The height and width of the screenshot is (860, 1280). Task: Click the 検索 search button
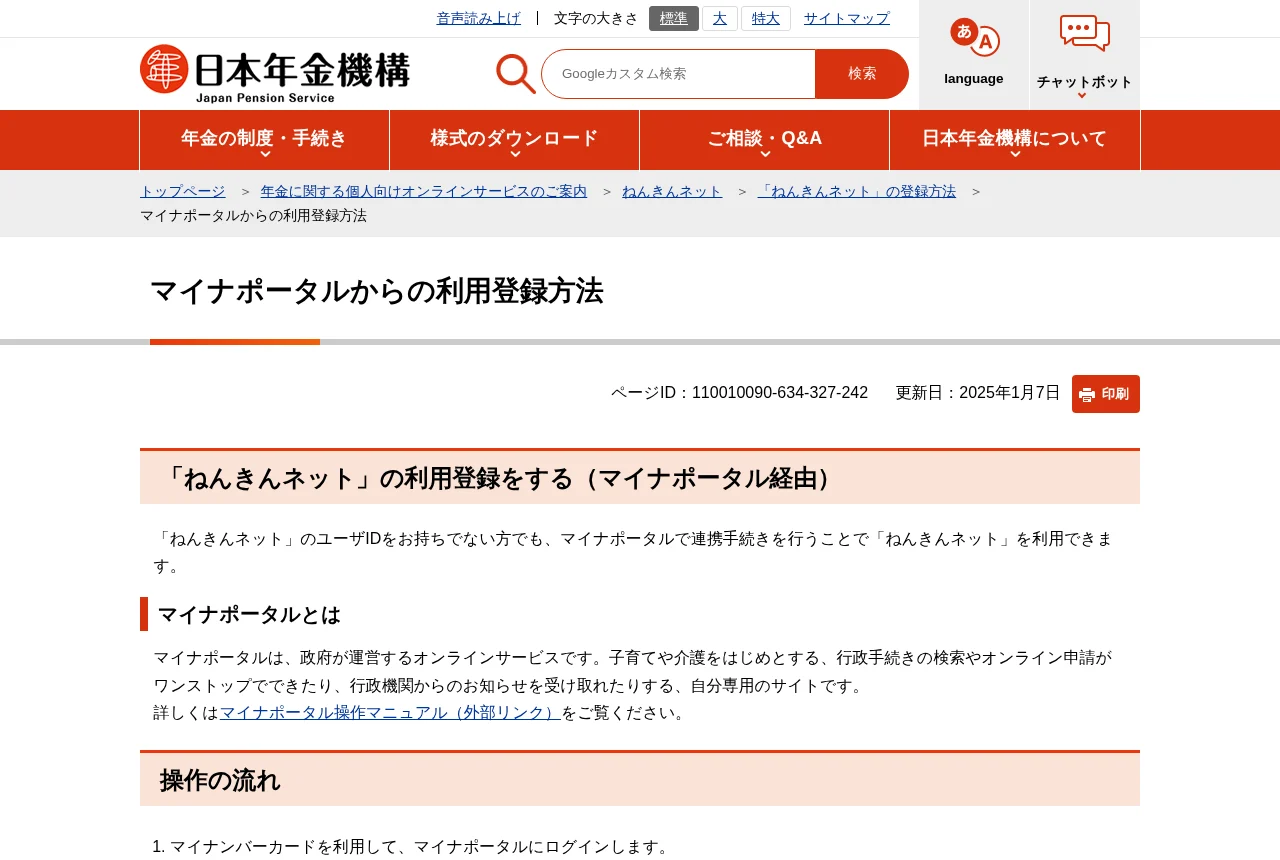tap(862, 74)
